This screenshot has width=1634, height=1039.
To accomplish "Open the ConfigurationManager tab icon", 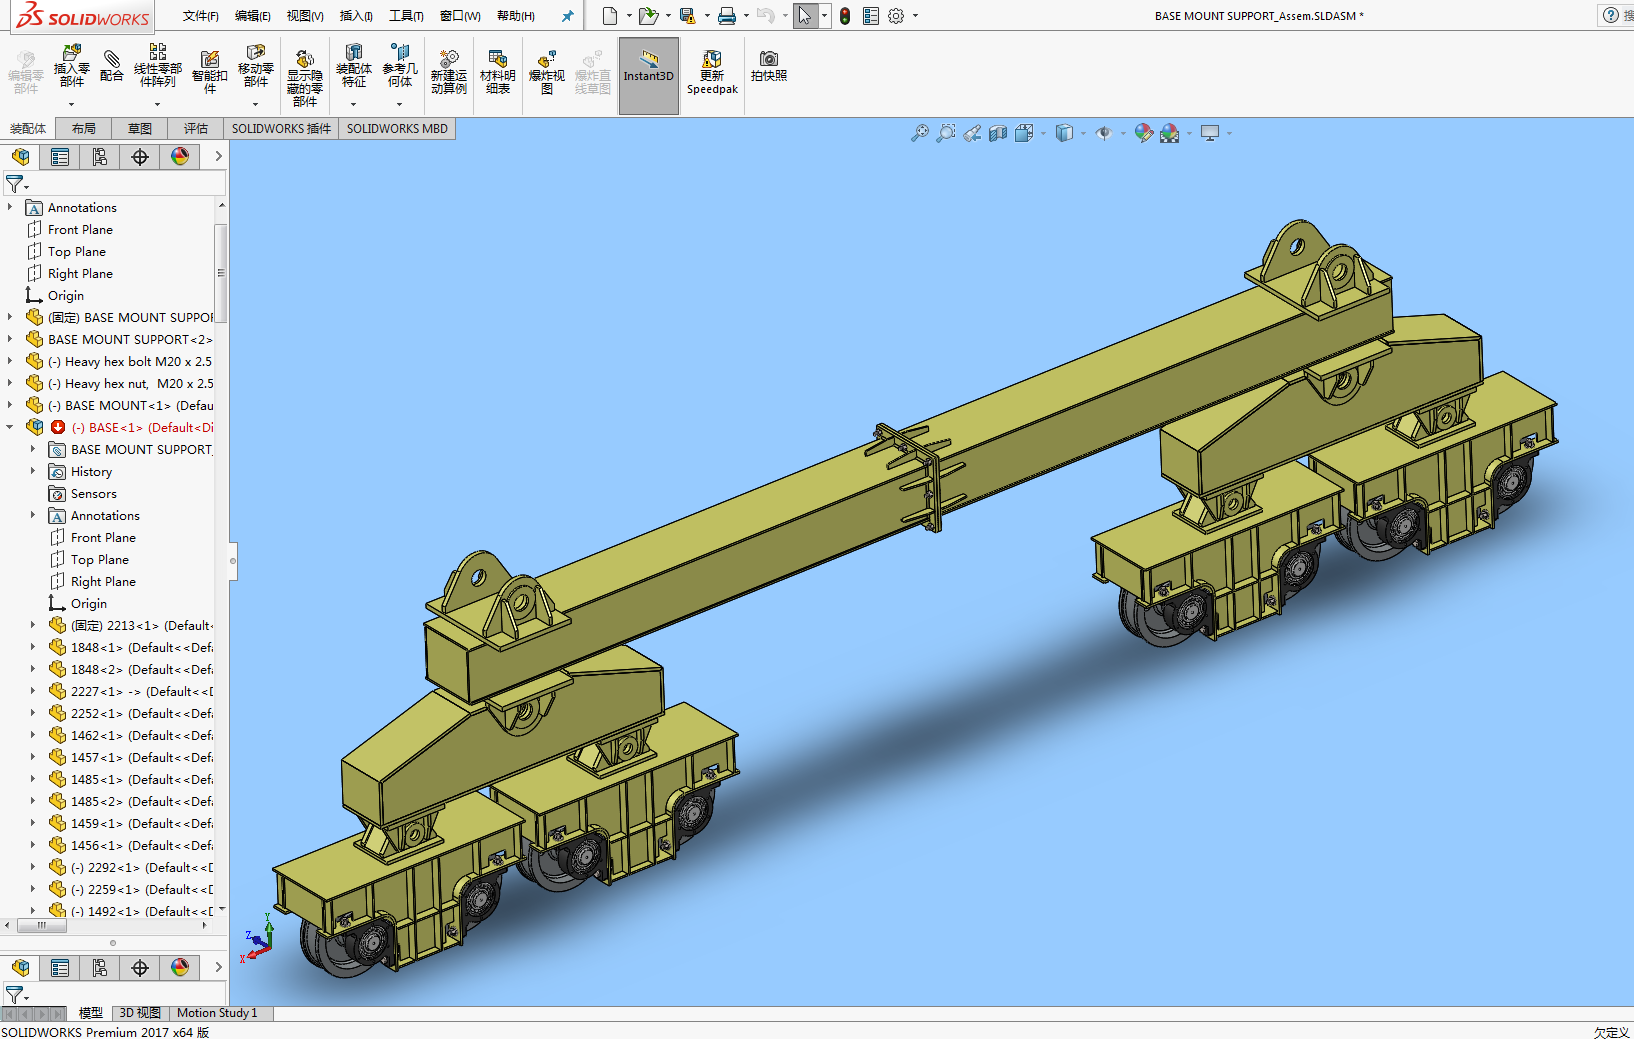I will point(100,157).
